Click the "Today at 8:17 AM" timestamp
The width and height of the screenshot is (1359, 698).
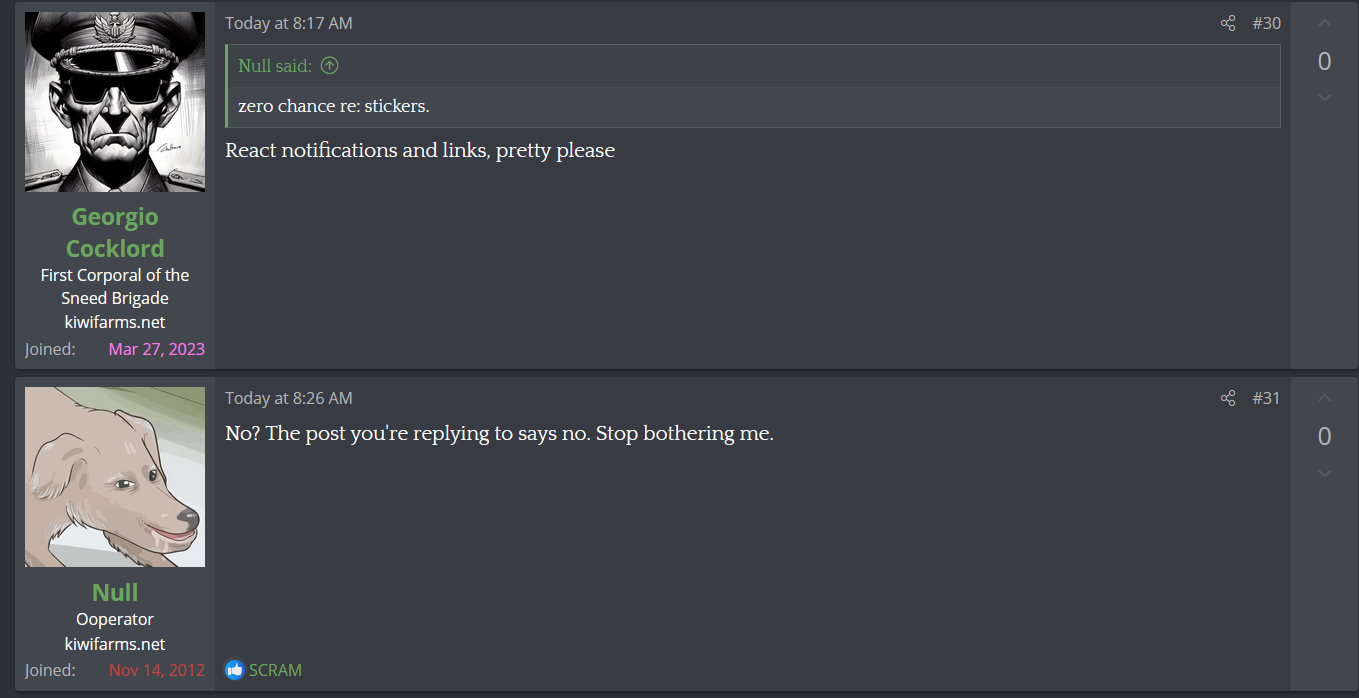[x=288, y=23]
